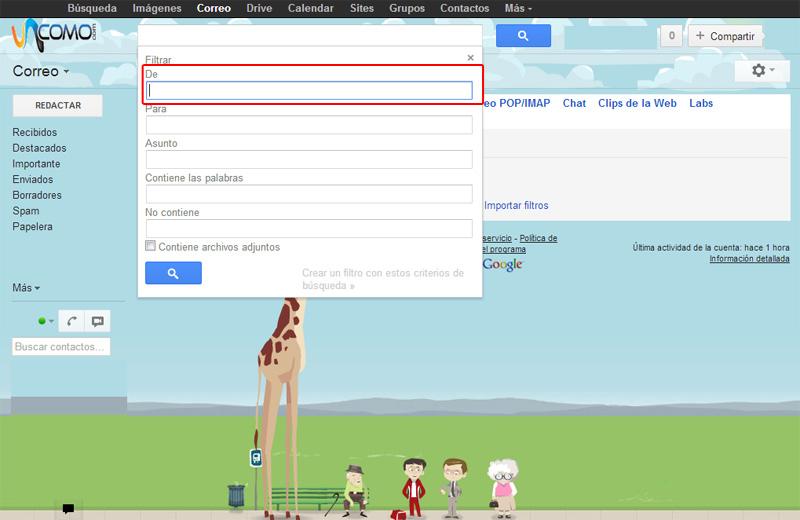Click the chat bubble icon beside phone

pyautogui.click(x=98, y=321)
